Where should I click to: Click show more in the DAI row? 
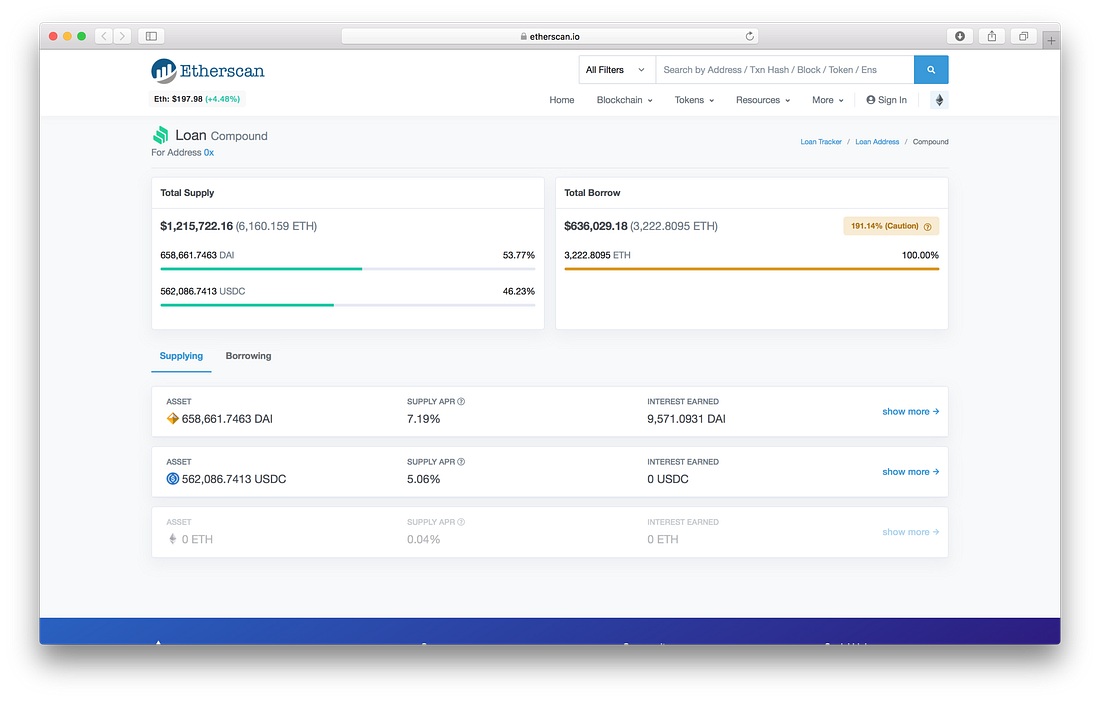911,412
